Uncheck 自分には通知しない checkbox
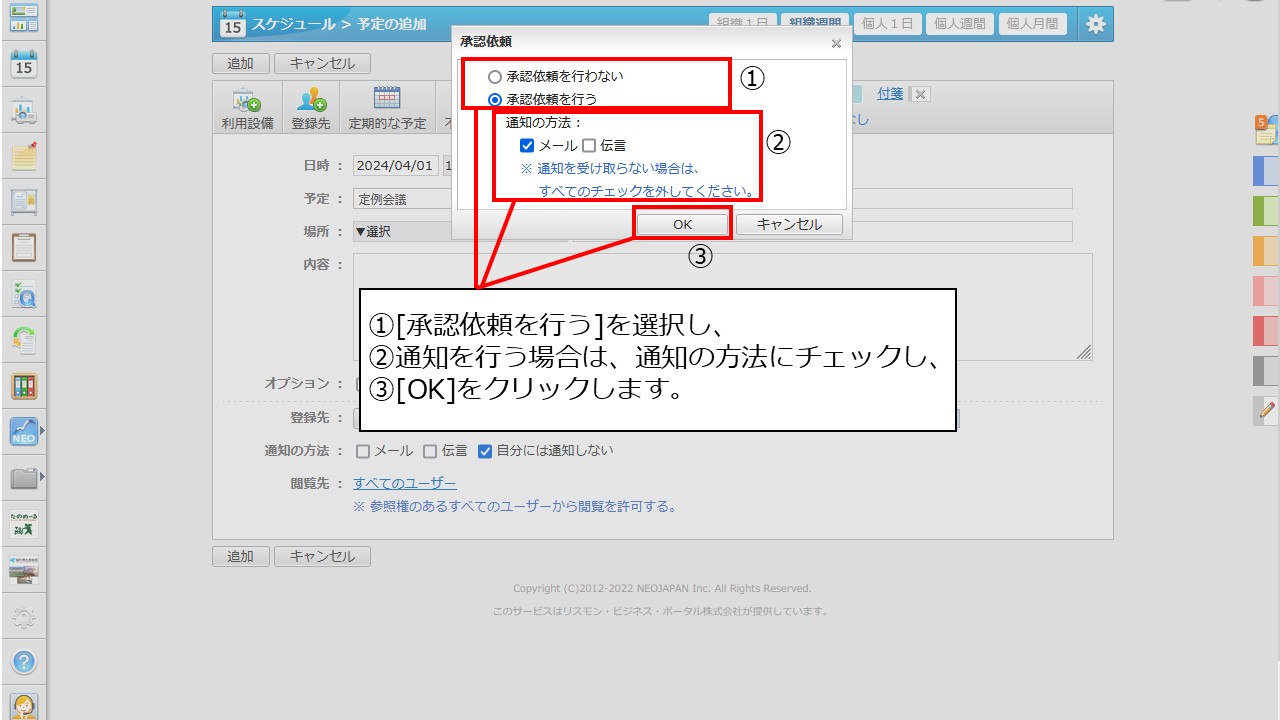Image resolution: width=1280 pixels, height=720 pixels. (485, 451)
